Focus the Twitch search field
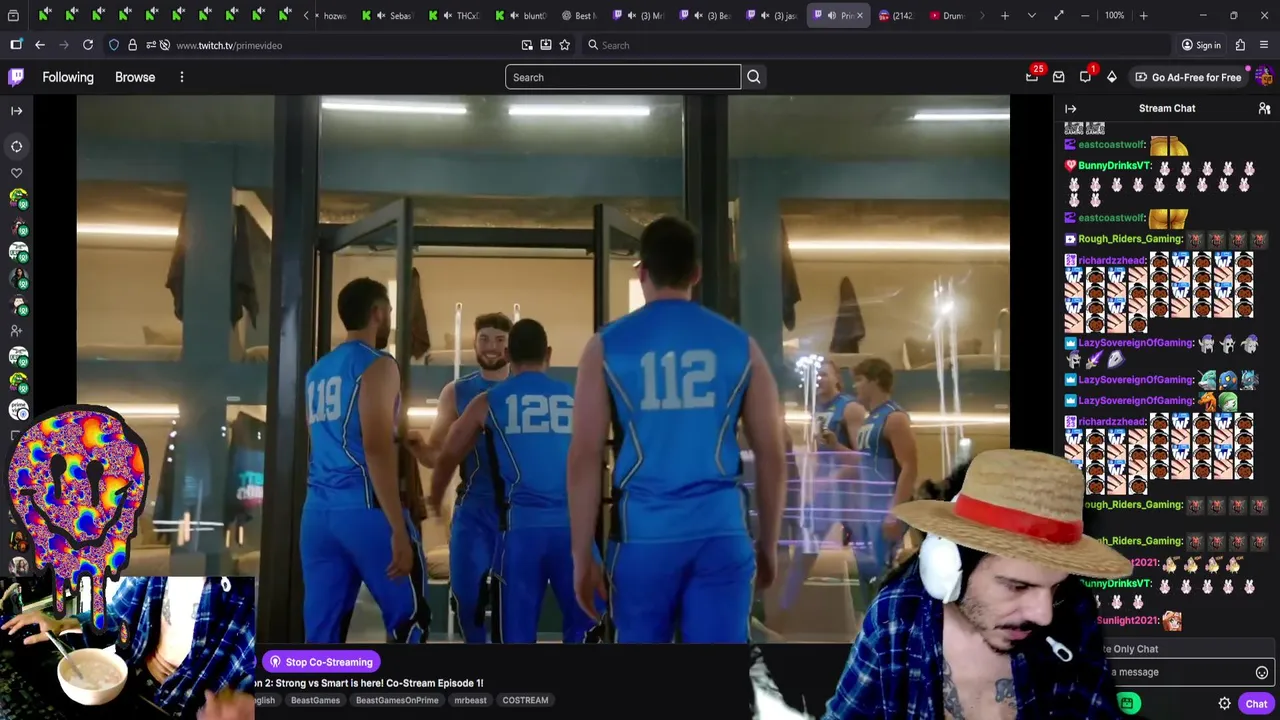Screen dimensions: 1280x720 (623, 77)
